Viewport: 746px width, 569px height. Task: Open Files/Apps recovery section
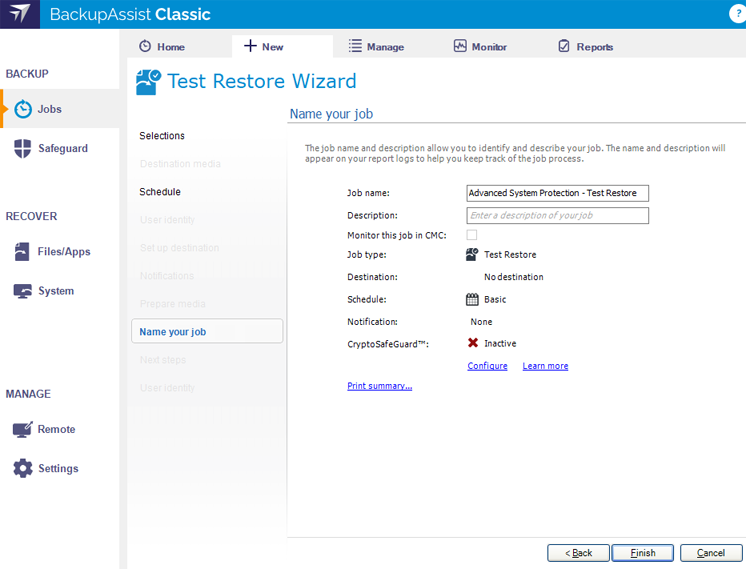click(59, 251)
